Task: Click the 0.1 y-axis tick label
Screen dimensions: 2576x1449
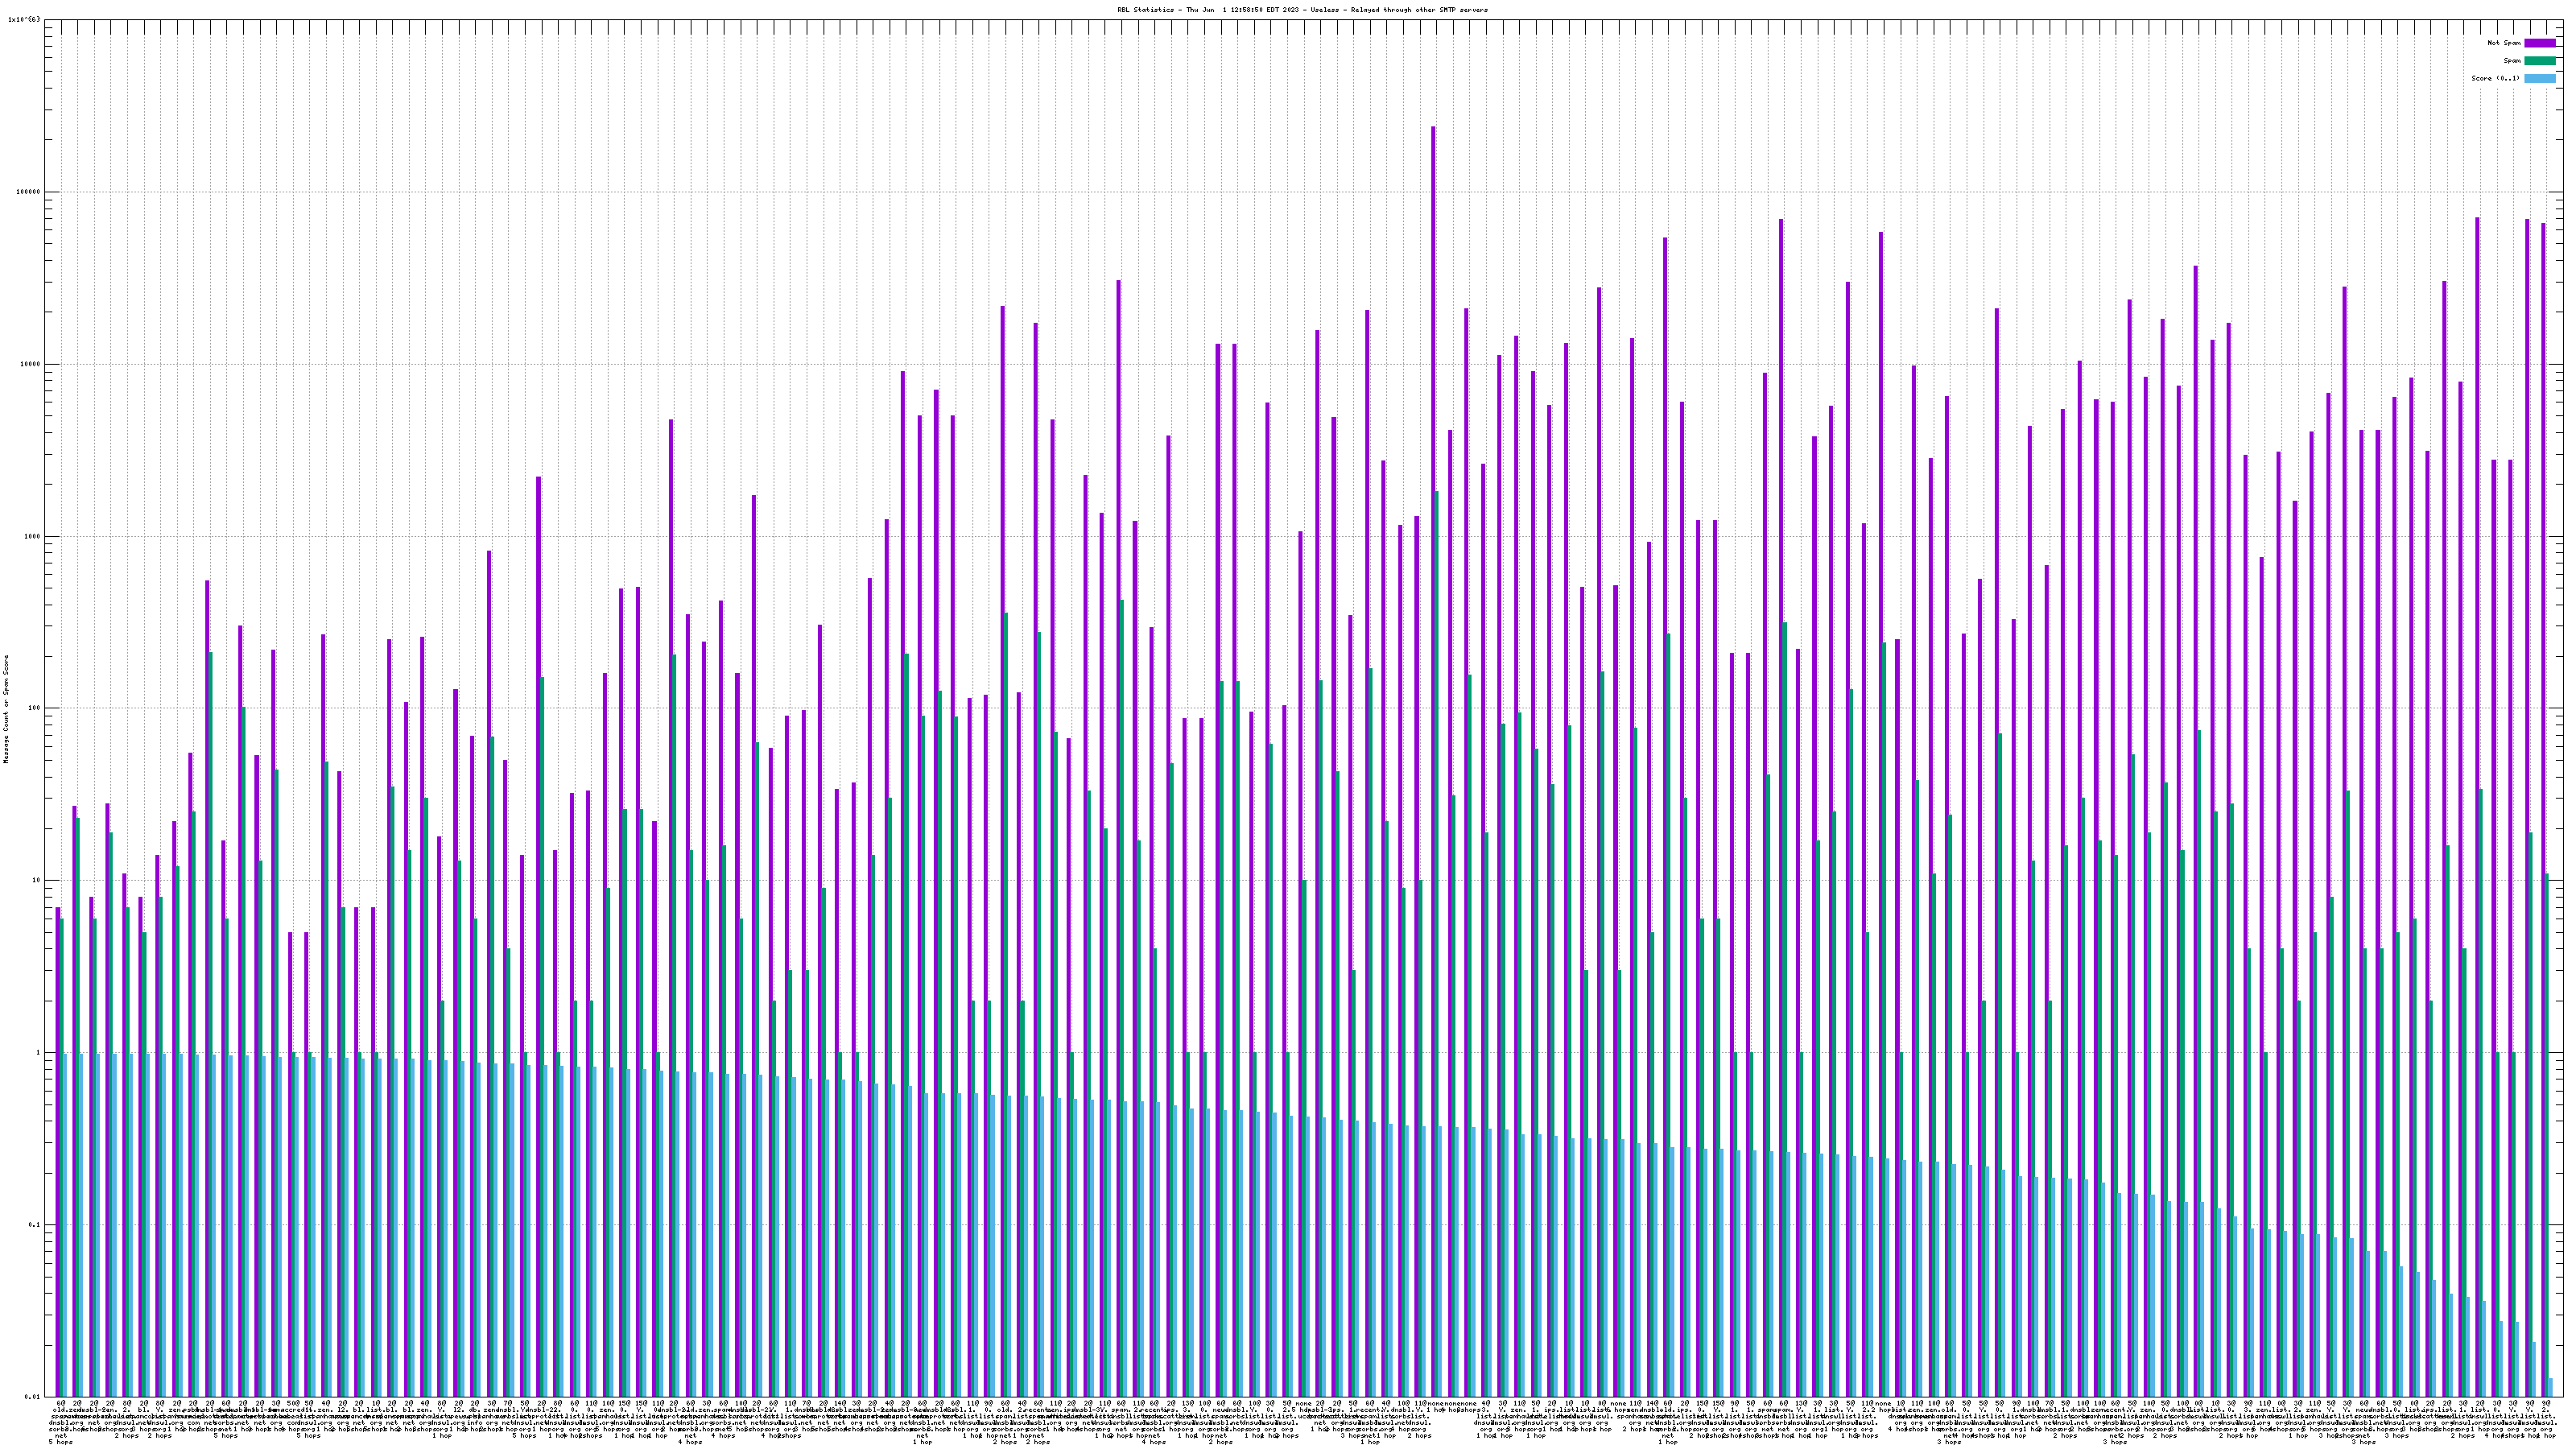Action: [35, 1225]
